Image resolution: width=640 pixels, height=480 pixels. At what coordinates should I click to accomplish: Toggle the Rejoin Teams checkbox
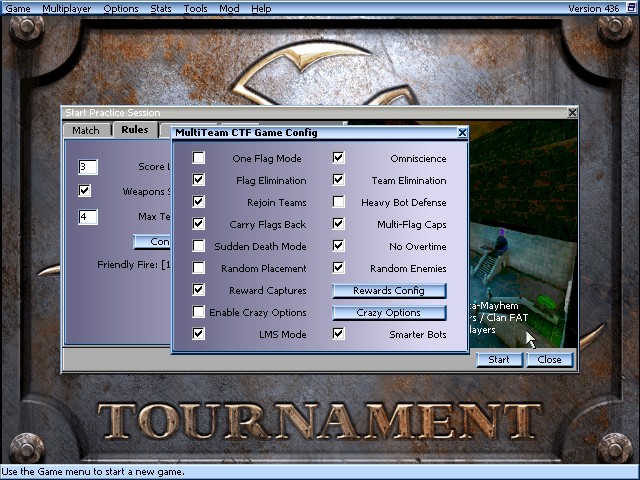tap(199, 202)
